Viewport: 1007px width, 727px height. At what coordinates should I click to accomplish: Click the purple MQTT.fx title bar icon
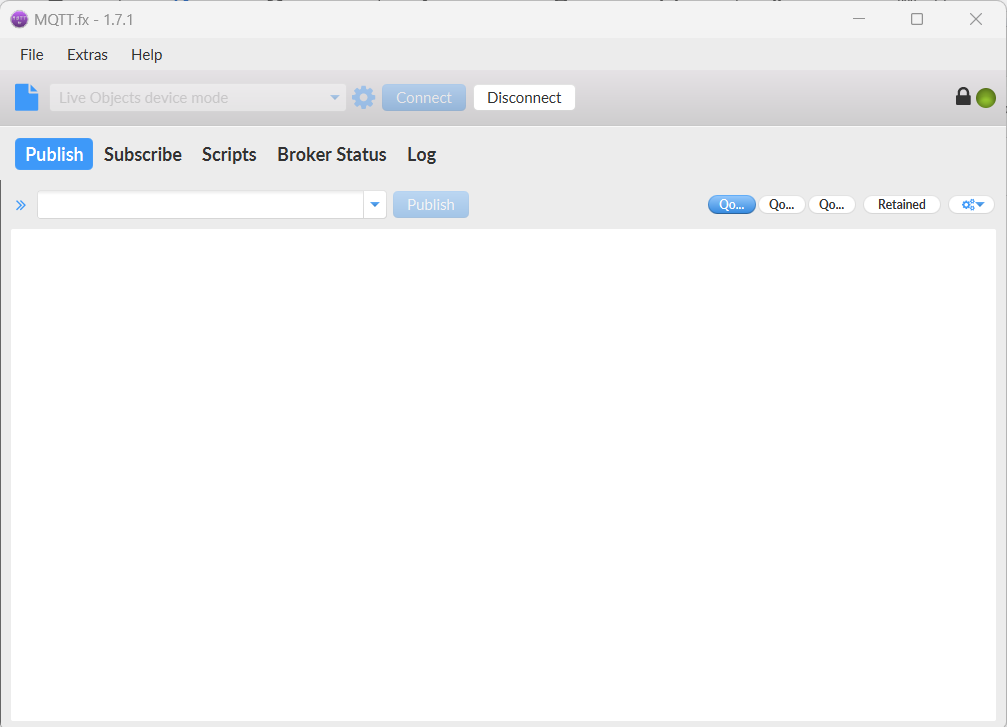pyautogui.click(x=19, y=19)
